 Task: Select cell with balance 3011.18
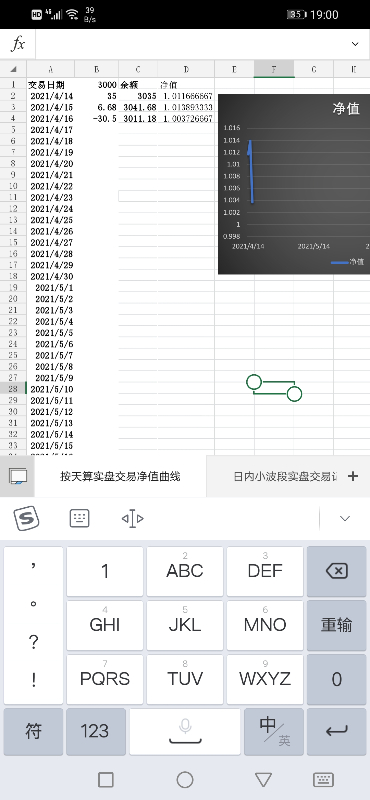[x=138, y=118]
